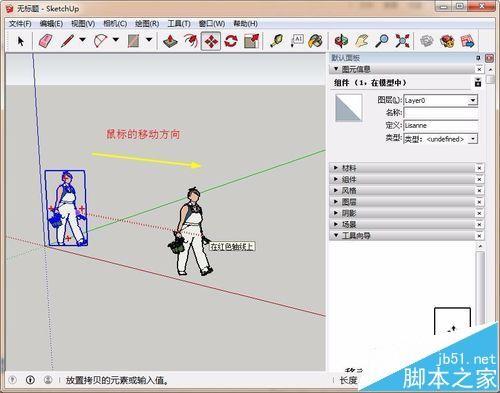Click the component material swatch
Screen dimensions: 500x393
tap(348, 108)
